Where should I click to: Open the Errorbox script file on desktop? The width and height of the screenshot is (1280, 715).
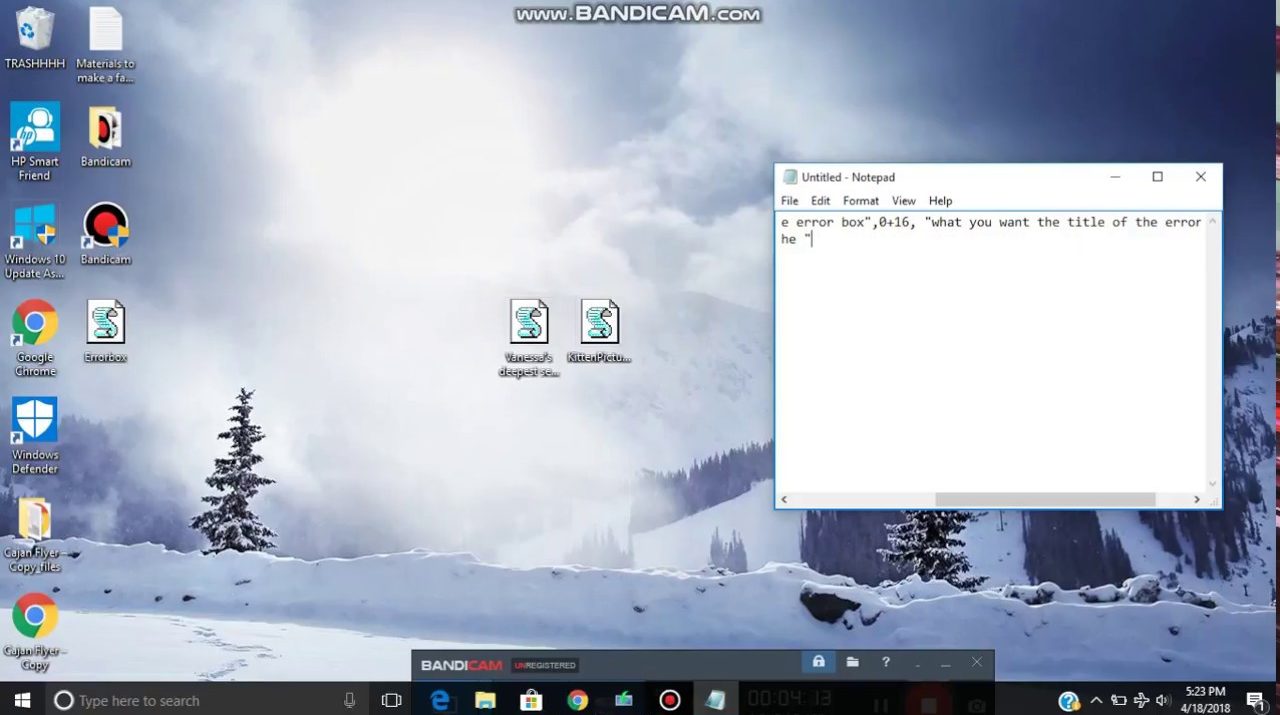105,323
